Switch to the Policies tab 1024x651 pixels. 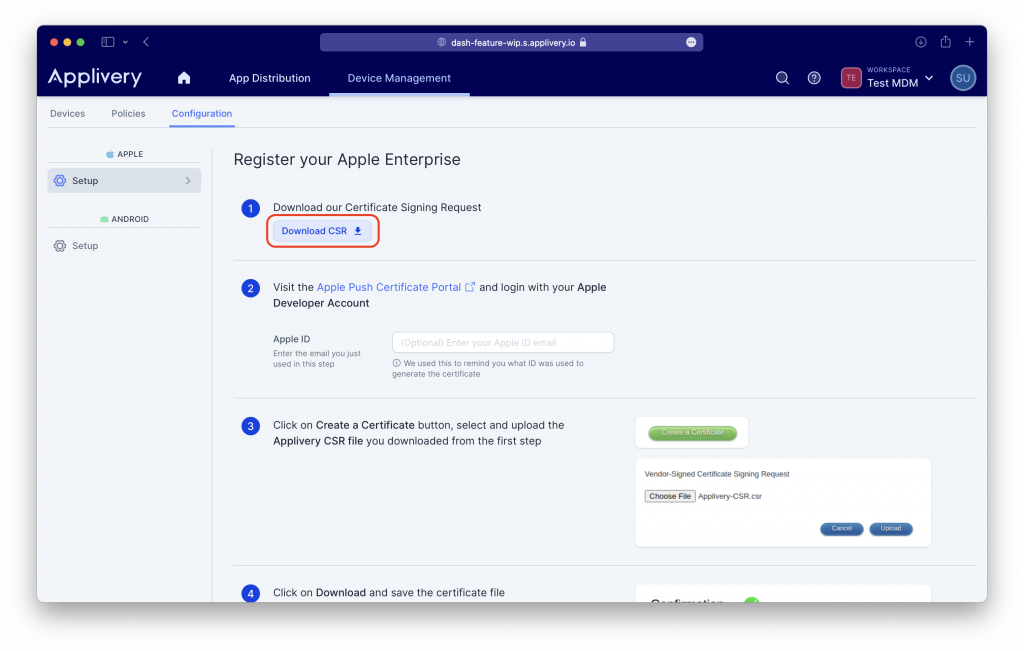click(x=128, y=114)
